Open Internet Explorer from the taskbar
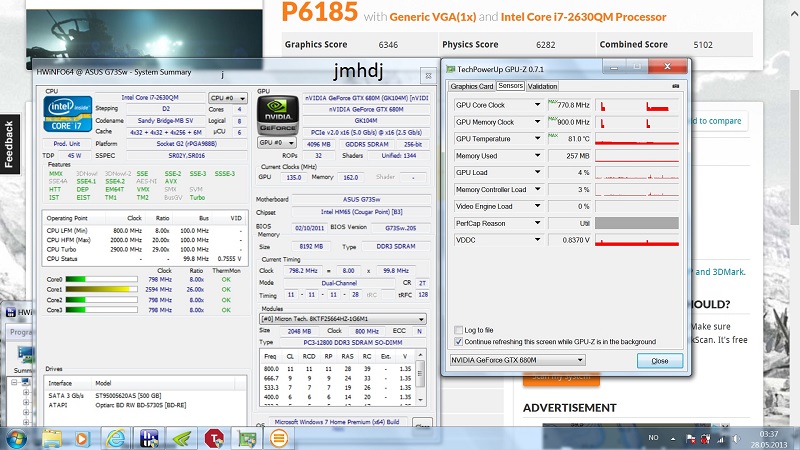The width and height of the screenshot is (800, 450). 116,438
